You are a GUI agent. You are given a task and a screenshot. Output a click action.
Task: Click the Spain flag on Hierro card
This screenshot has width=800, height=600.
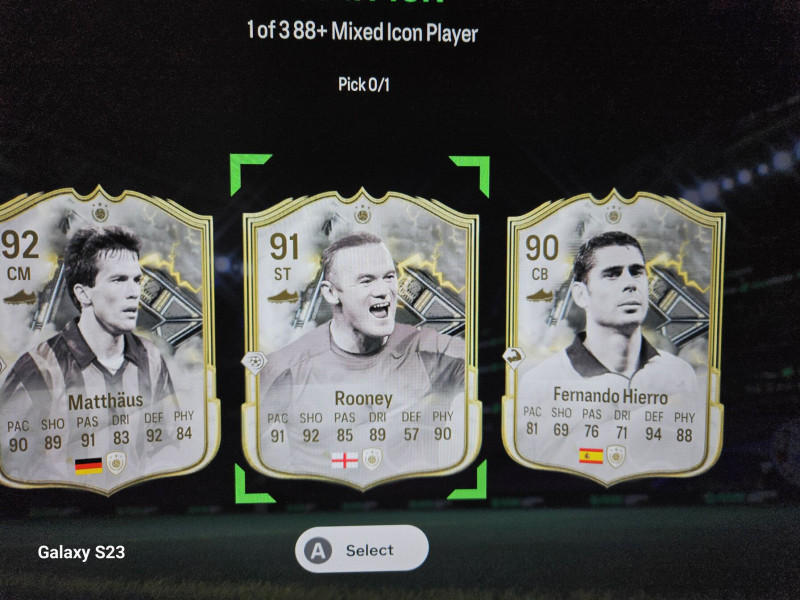[x=591, y=456]
